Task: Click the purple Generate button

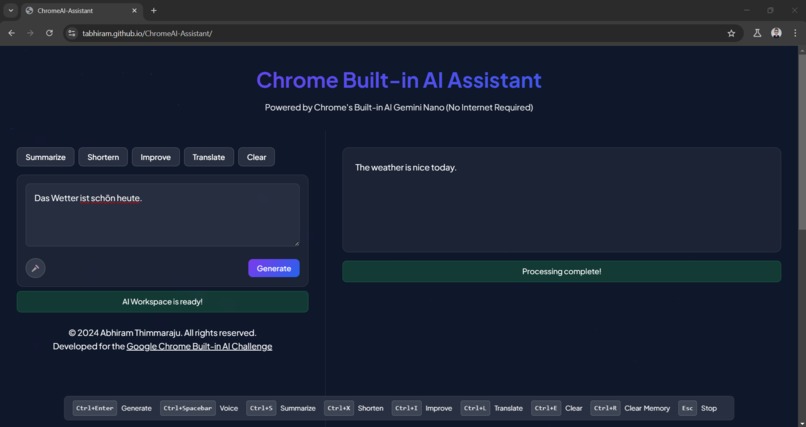Action: 274,268
